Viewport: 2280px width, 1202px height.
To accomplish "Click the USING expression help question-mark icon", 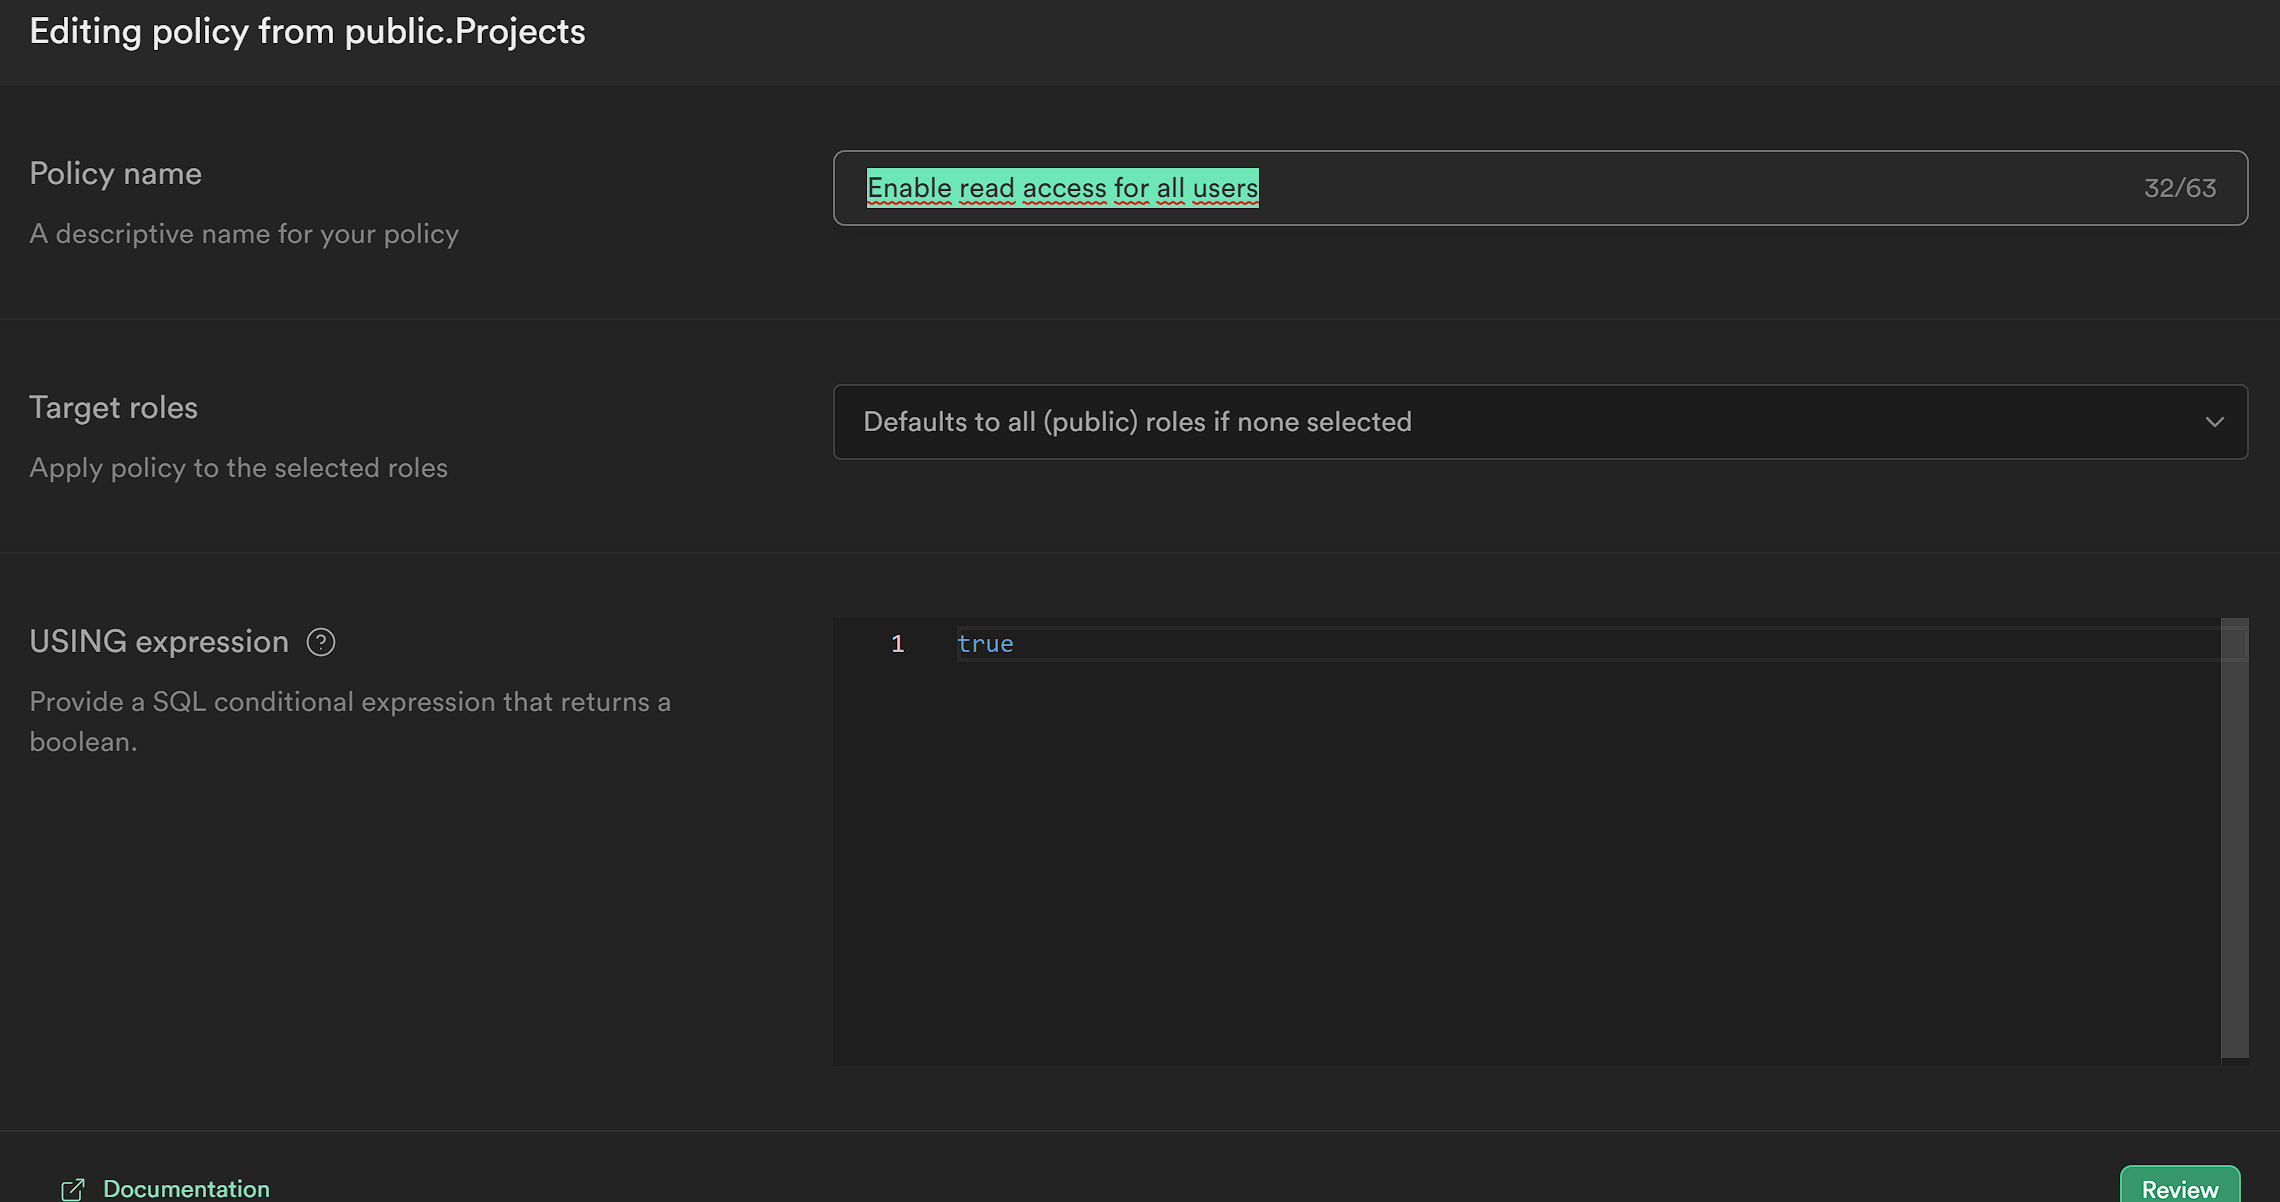I will (x=321, y=642).
